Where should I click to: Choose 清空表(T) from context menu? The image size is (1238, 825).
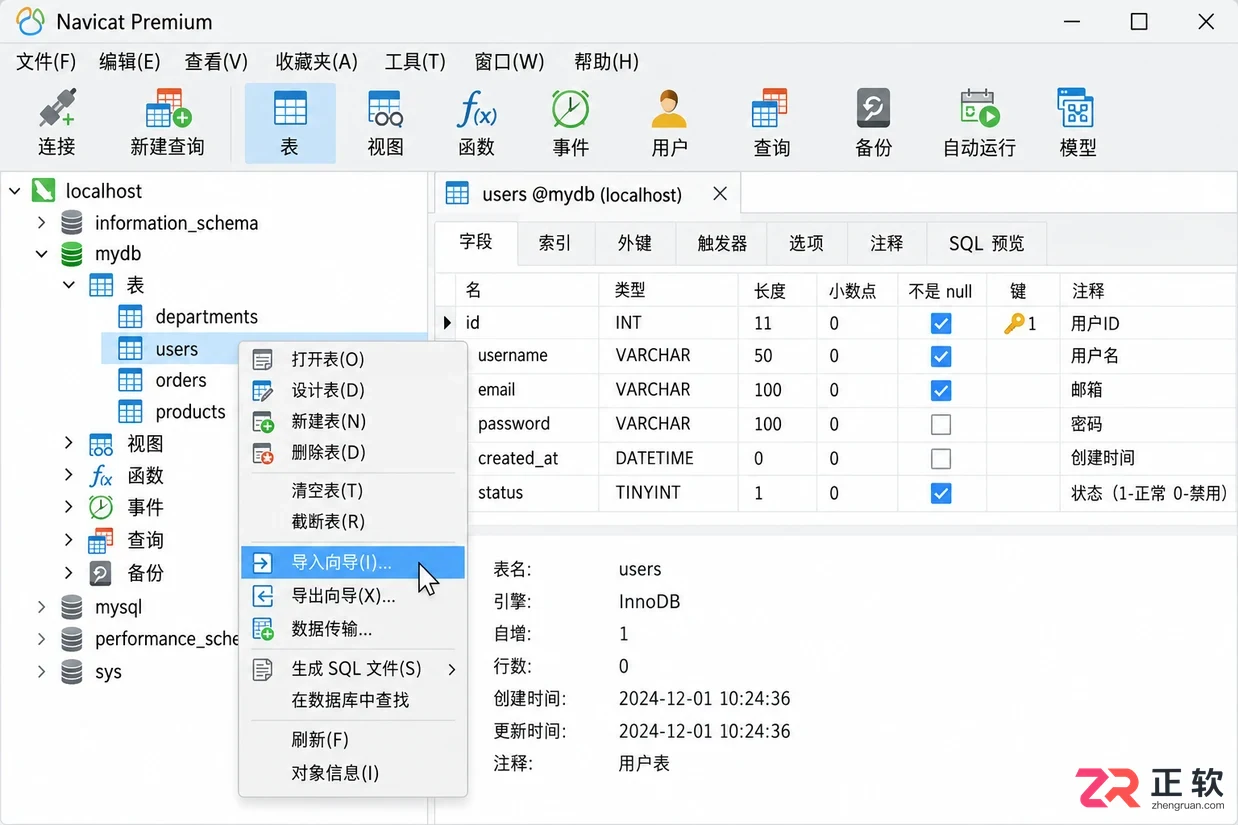353,491
